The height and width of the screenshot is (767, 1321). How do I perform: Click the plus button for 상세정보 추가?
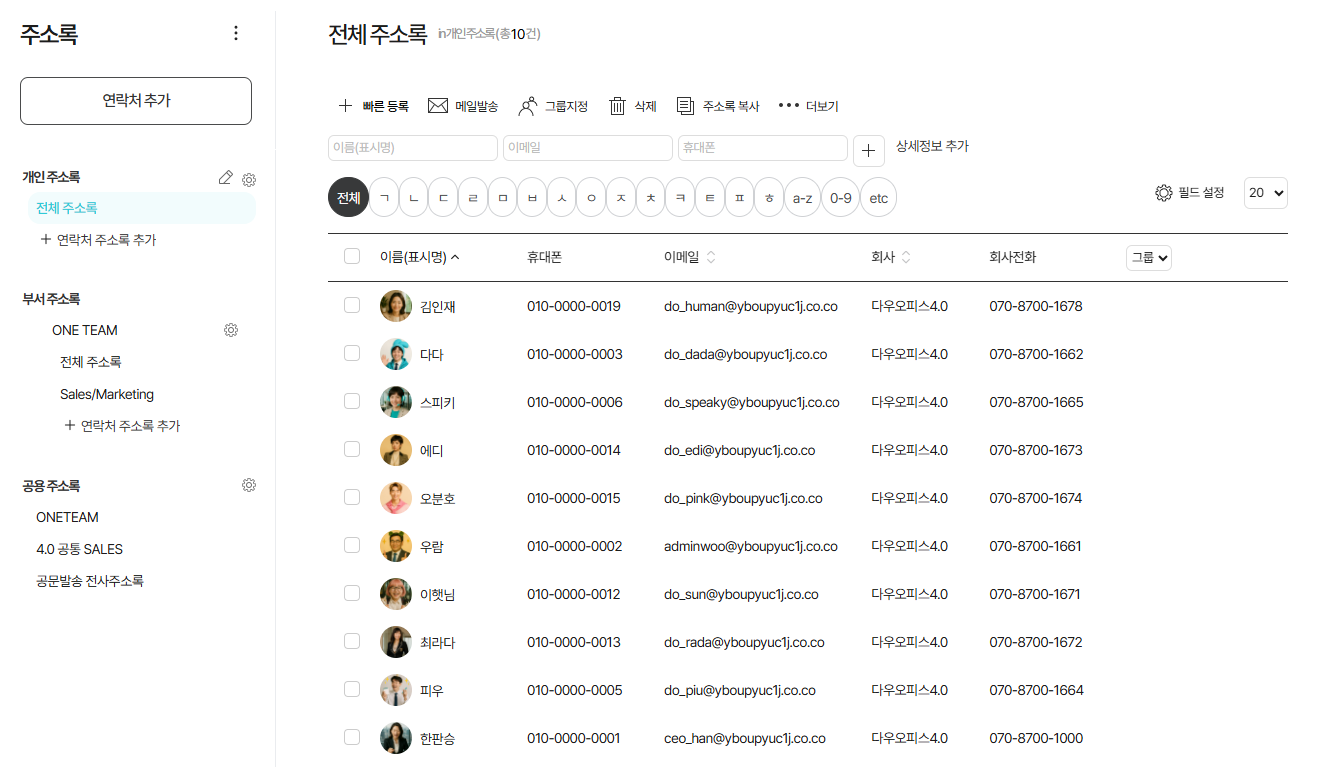coord(868,151)
